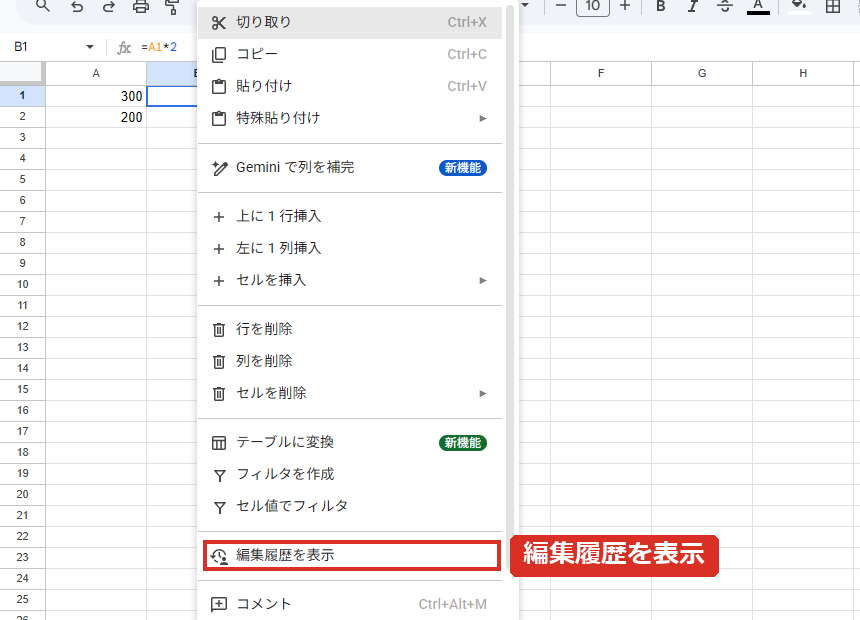Click the formula bar showing =A1*2
Viewport: 860px width, 620px height.
[x=159, y=47]
